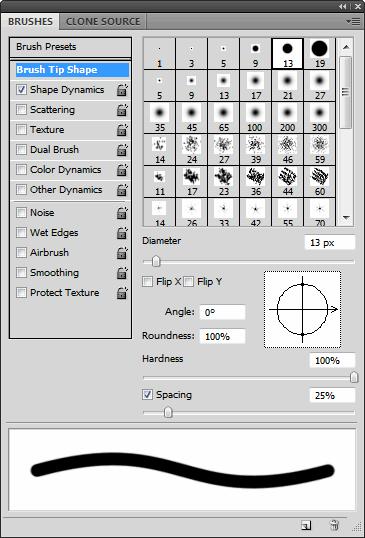Click the Angle value field
The height and width of the screenshot is (538, 365).
click(x=222, y=313)
